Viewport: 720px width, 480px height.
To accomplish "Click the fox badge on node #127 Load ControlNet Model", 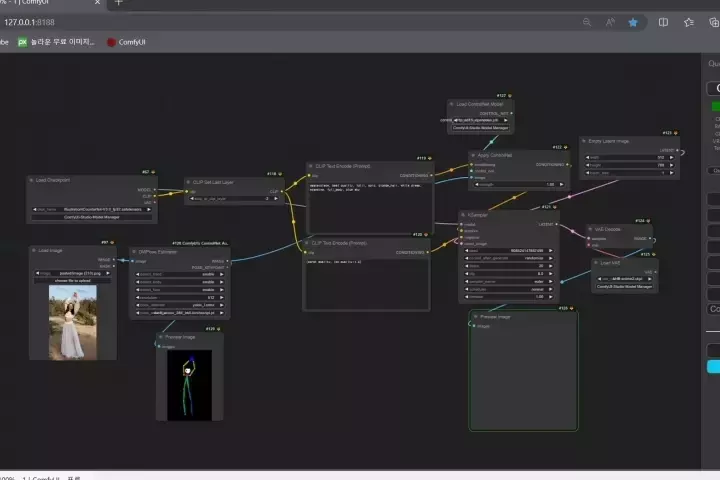I will point(510,96).
